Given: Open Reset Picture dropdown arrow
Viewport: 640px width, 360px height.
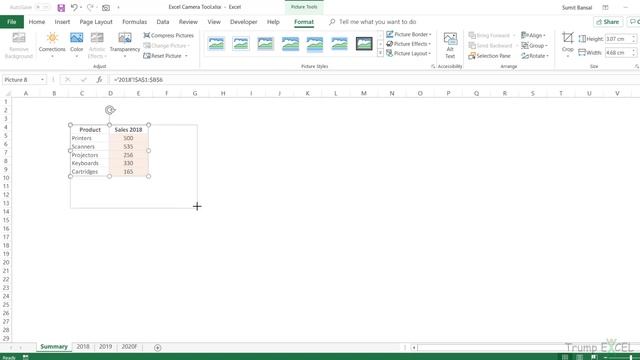Looking at the screenshot, I should 186,56.
